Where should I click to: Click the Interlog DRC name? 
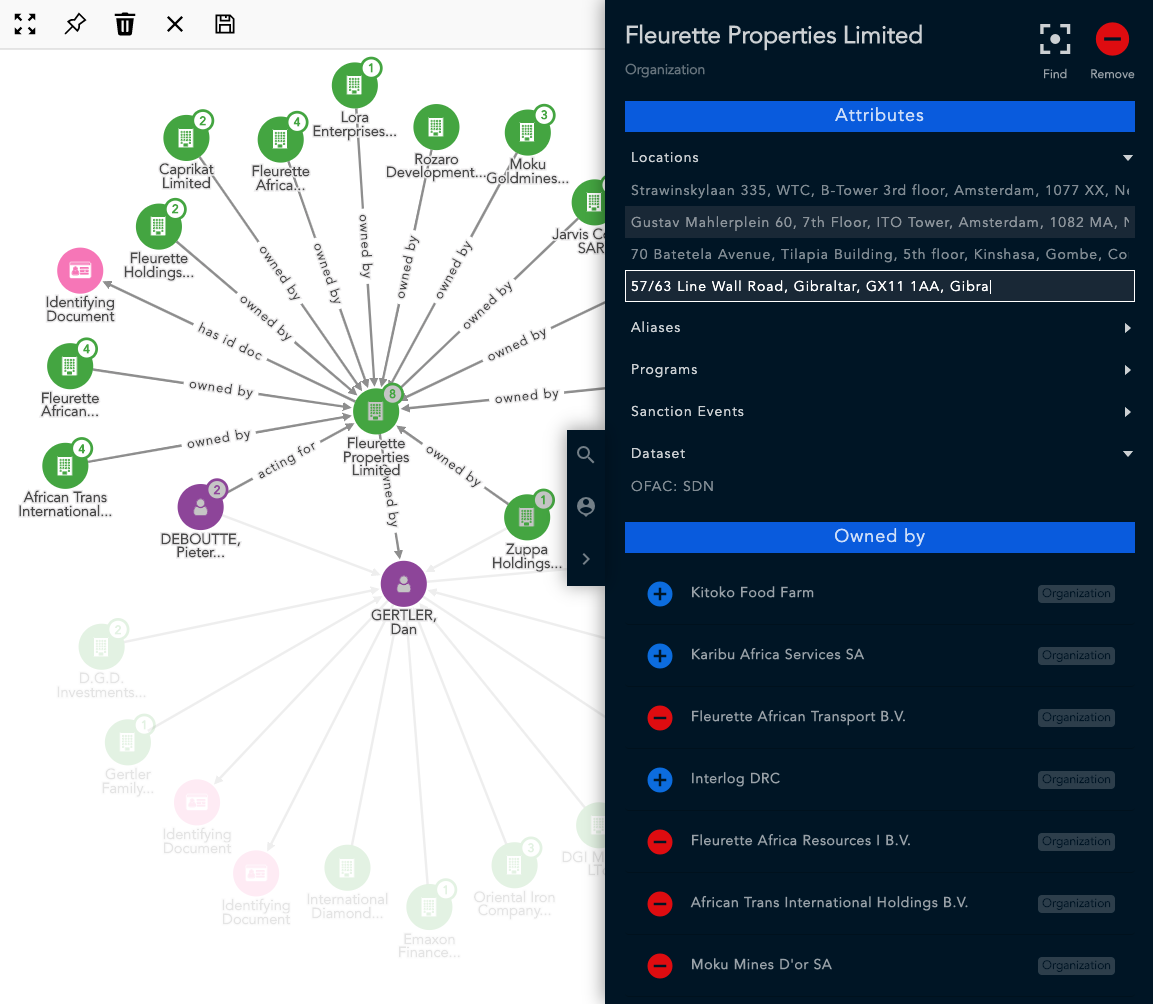[x=735, y=778]
